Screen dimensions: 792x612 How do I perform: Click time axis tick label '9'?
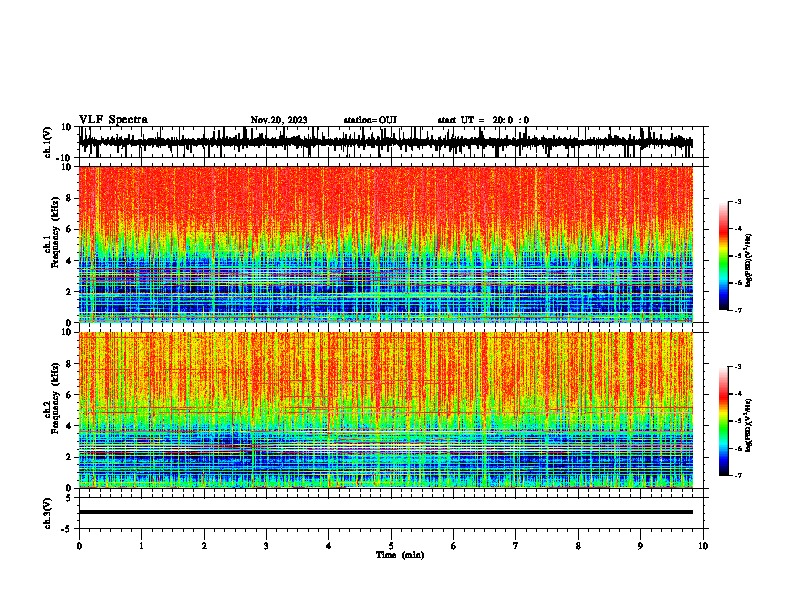tap(640, 546)
